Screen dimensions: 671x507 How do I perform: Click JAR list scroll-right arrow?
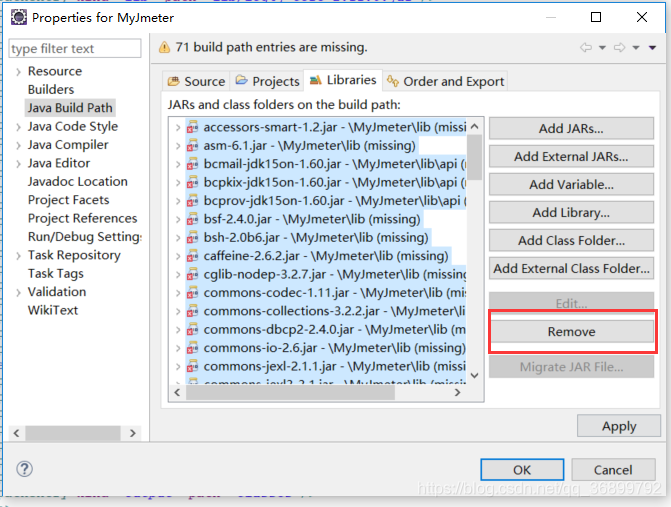coord(457,392)
